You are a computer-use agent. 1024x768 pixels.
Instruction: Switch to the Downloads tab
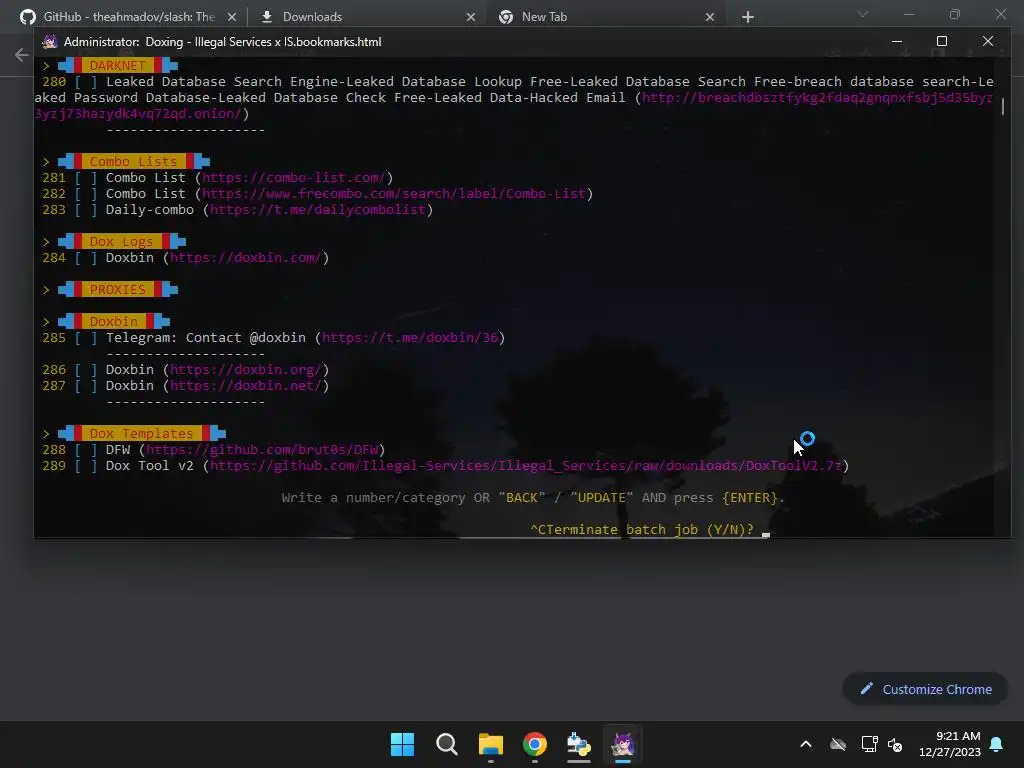coord(312,17)
